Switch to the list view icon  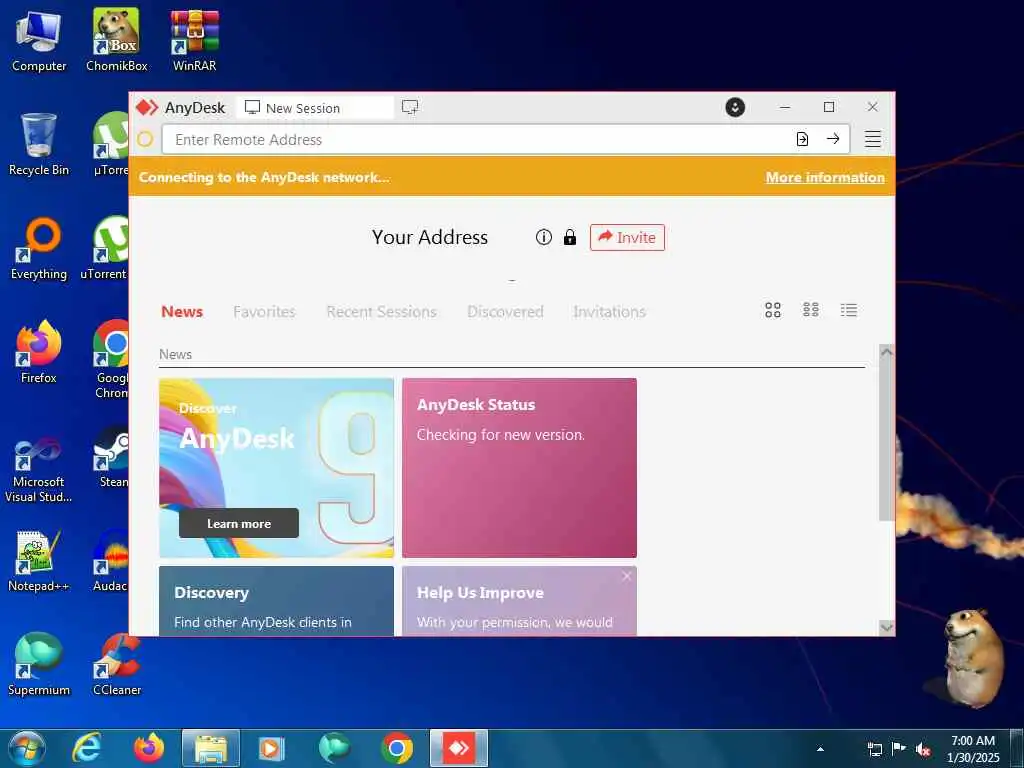click(x=848, y=310)
